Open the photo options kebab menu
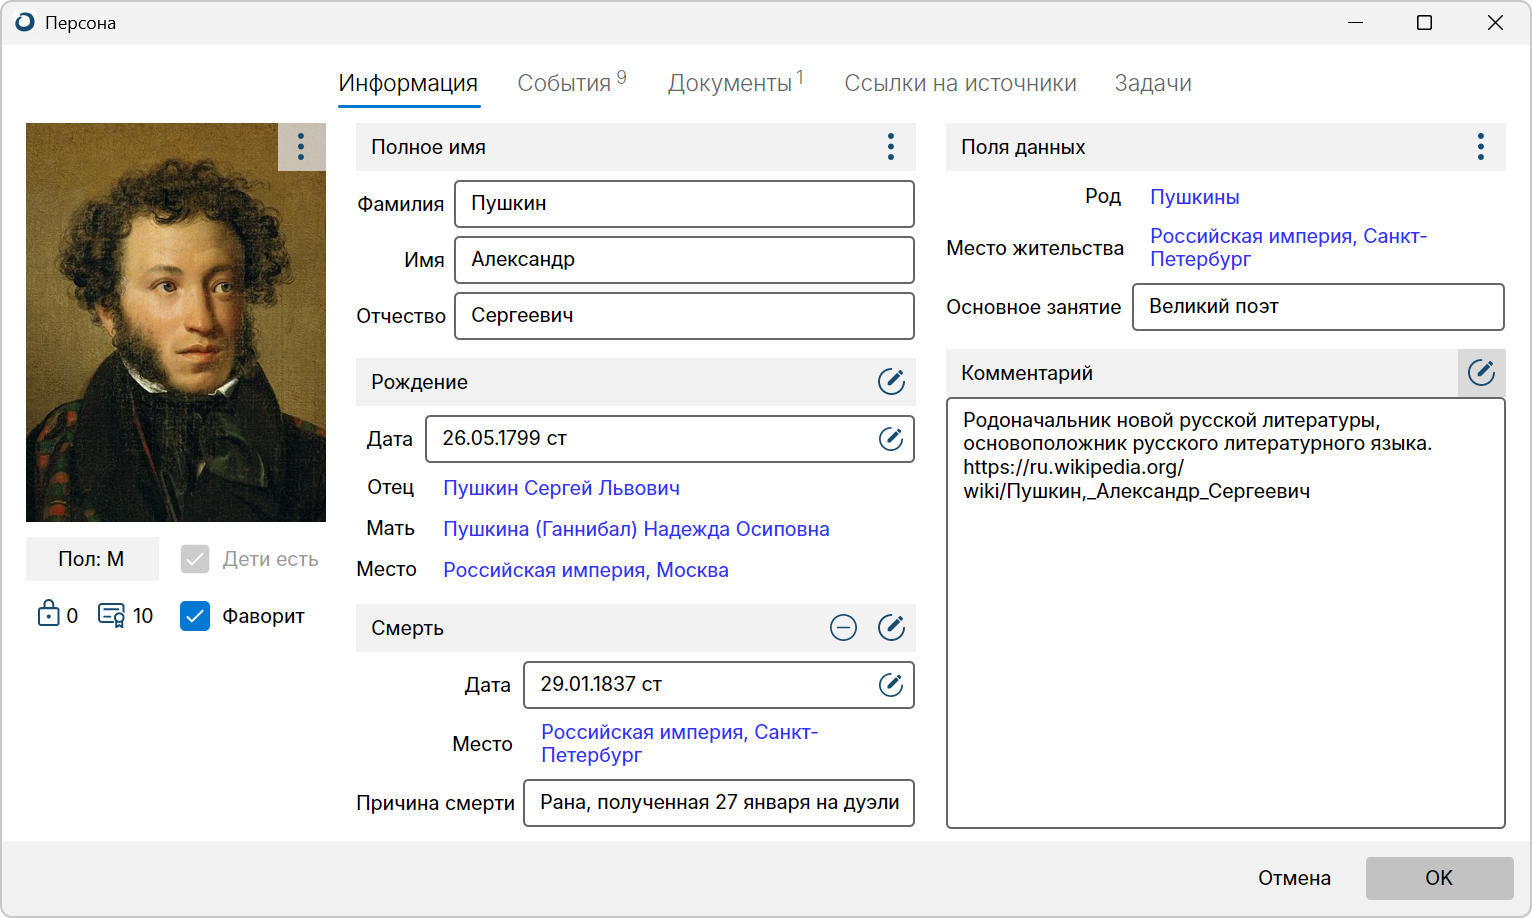The width and height of the screenshot is (1532, 918). pyautogui.click(x=301, y=146)
